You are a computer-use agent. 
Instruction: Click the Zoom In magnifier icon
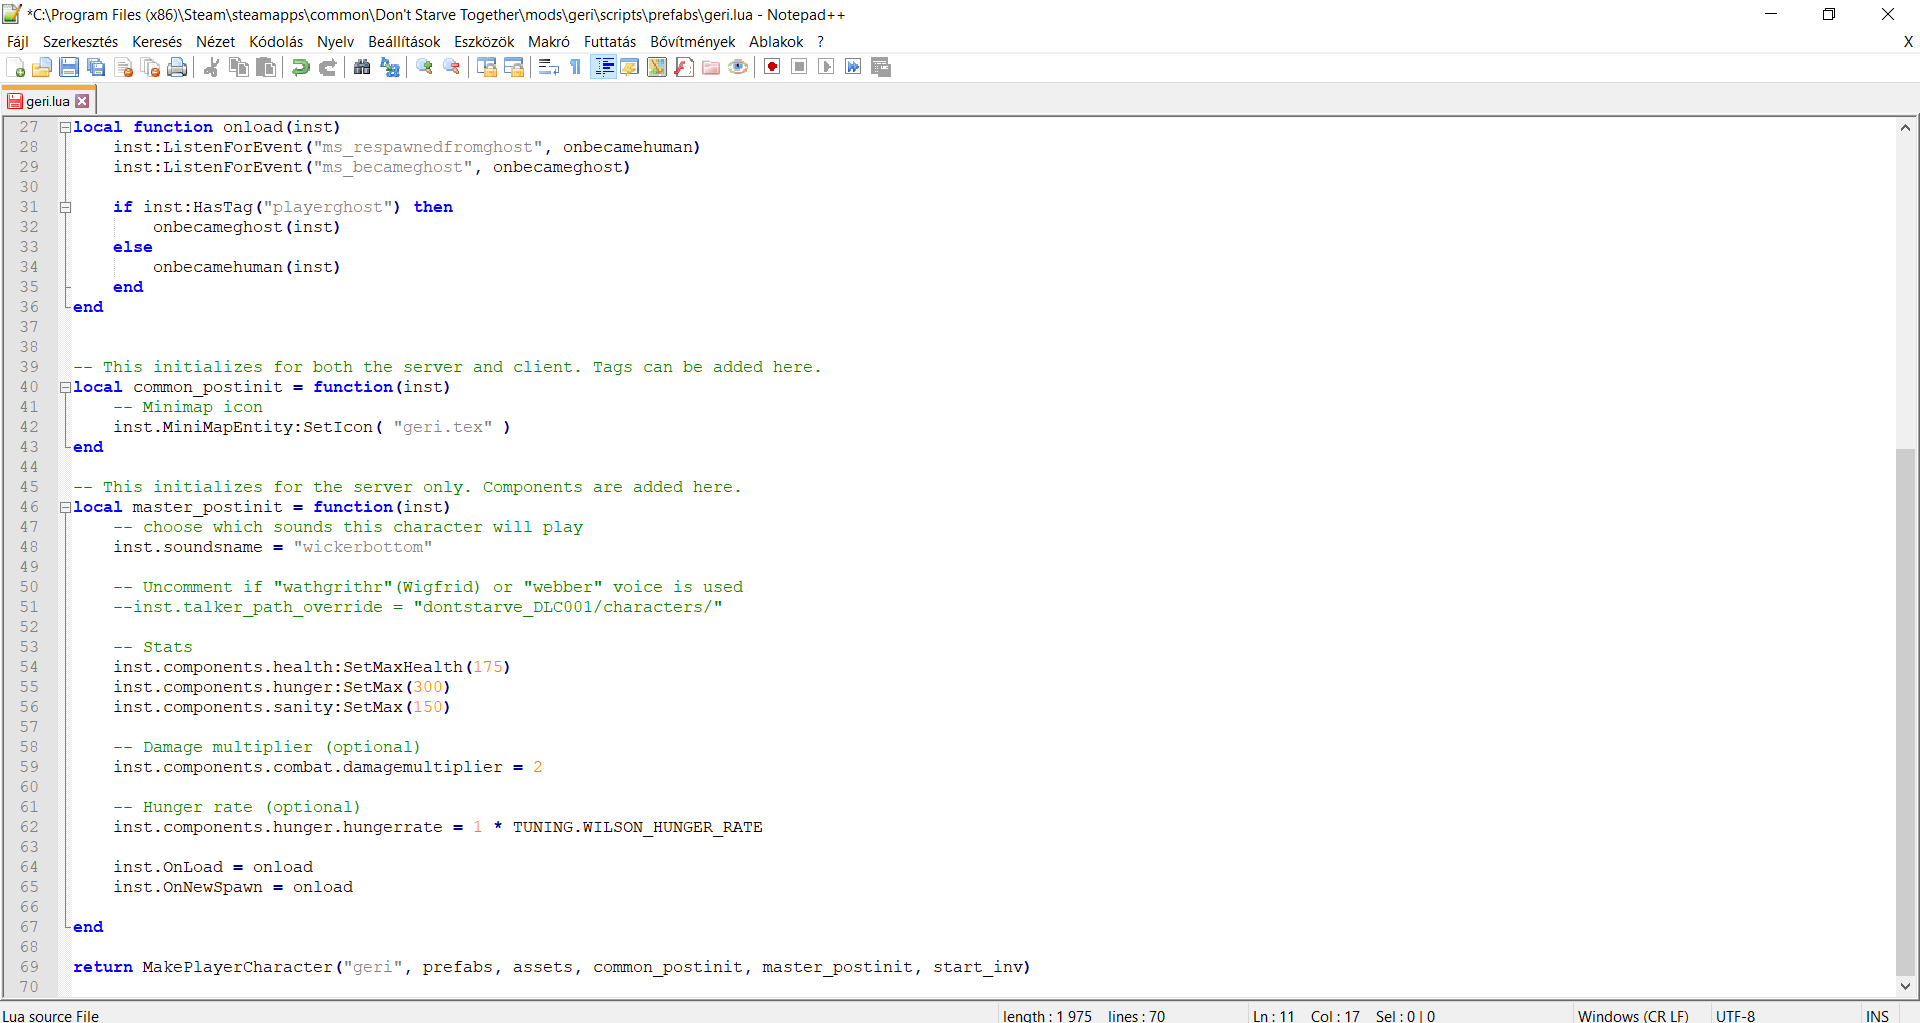[x=425, y=67]
